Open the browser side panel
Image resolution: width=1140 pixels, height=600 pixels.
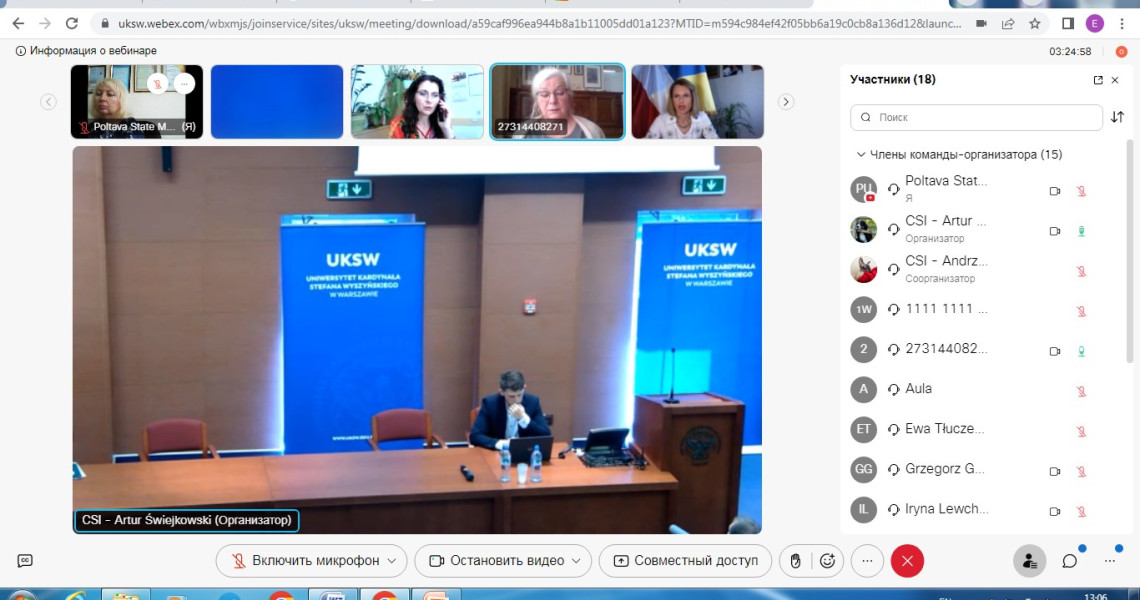(x=1068, y=24)
